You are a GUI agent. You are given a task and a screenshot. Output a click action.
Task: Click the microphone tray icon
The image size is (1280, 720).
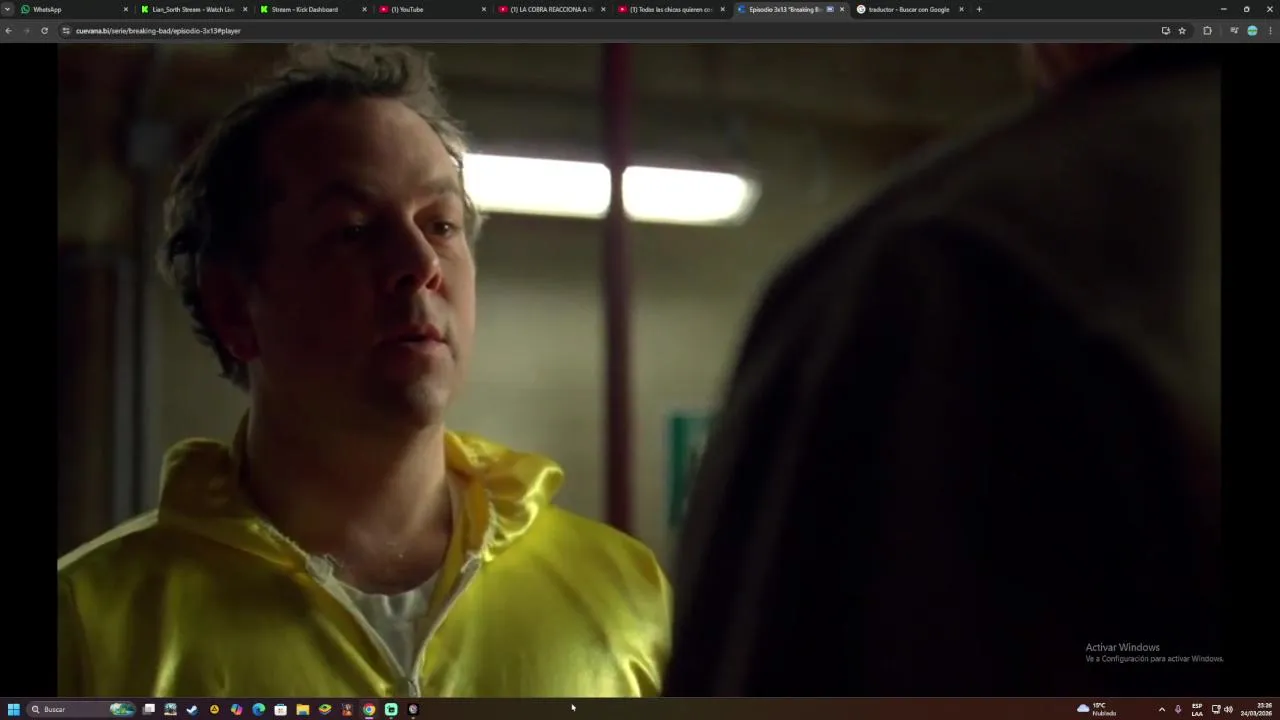1178,709
